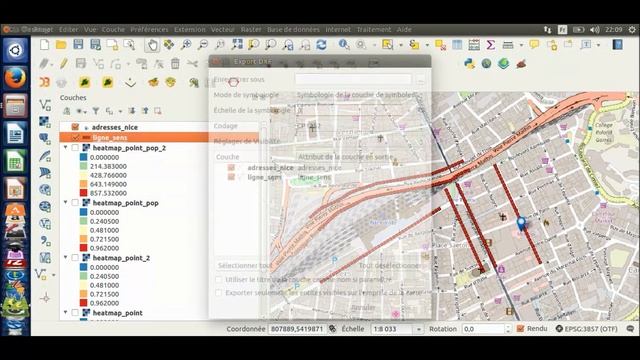Open the attribute table icon
The height and width of the screenshot is (360, 640).
tap(457, 44)
